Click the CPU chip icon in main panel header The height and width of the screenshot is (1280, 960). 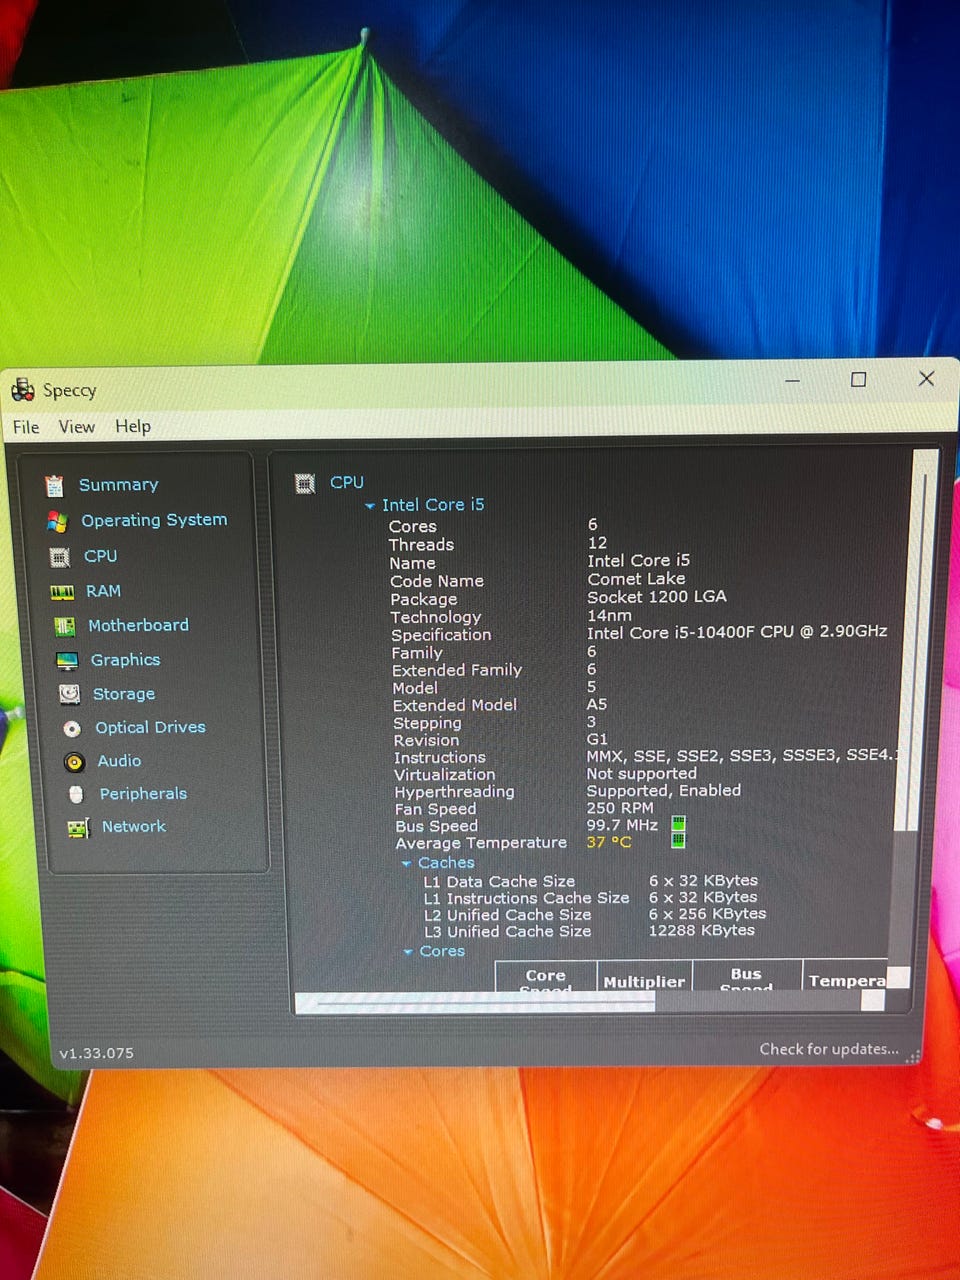pos(305,484)
